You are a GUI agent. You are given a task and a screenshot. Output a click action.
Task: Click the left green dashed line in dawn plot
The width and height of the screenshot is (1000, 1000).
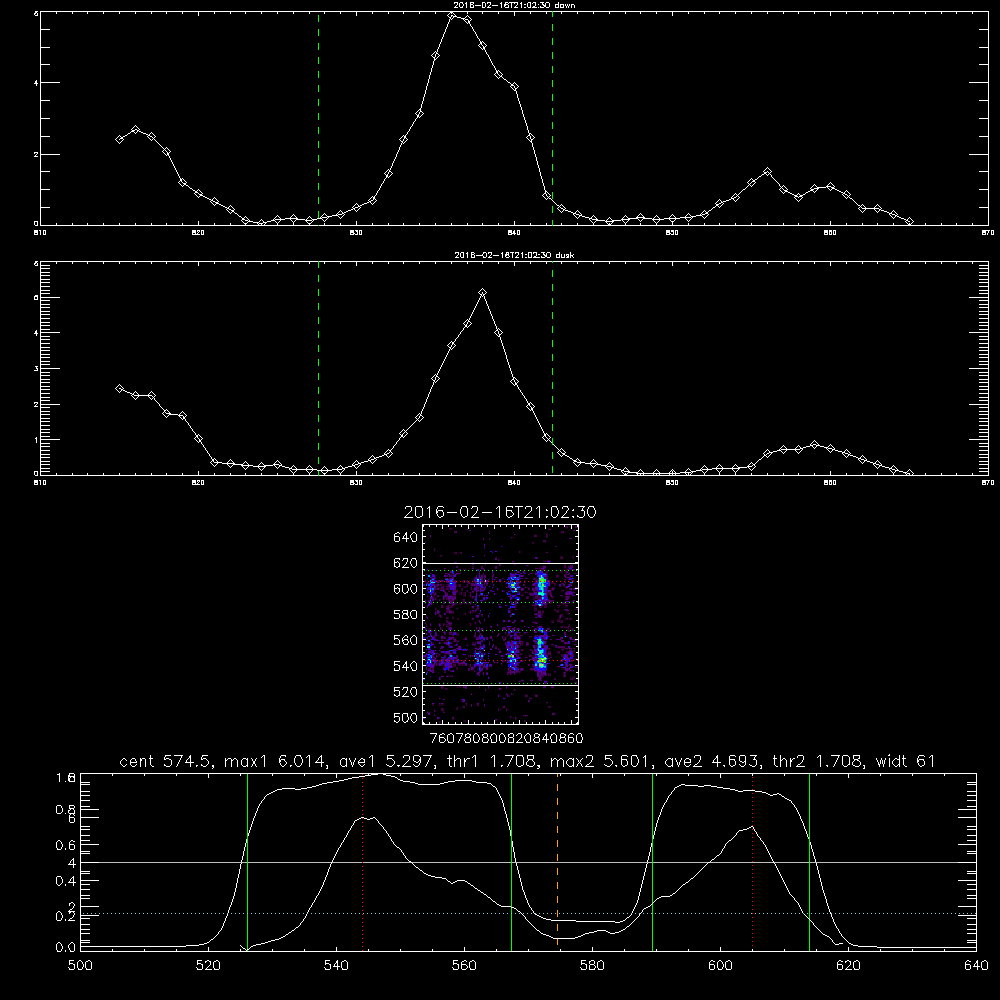(x=318, y=118)
